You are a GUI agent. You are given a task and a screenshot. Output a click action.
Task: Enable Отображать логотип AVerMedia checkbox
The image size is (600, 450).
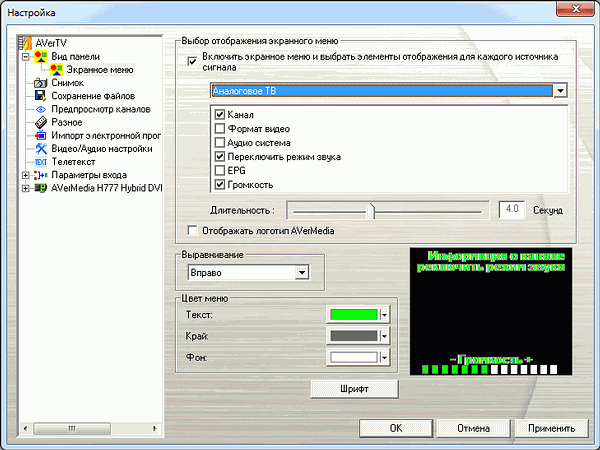click(x=192, y=231)
